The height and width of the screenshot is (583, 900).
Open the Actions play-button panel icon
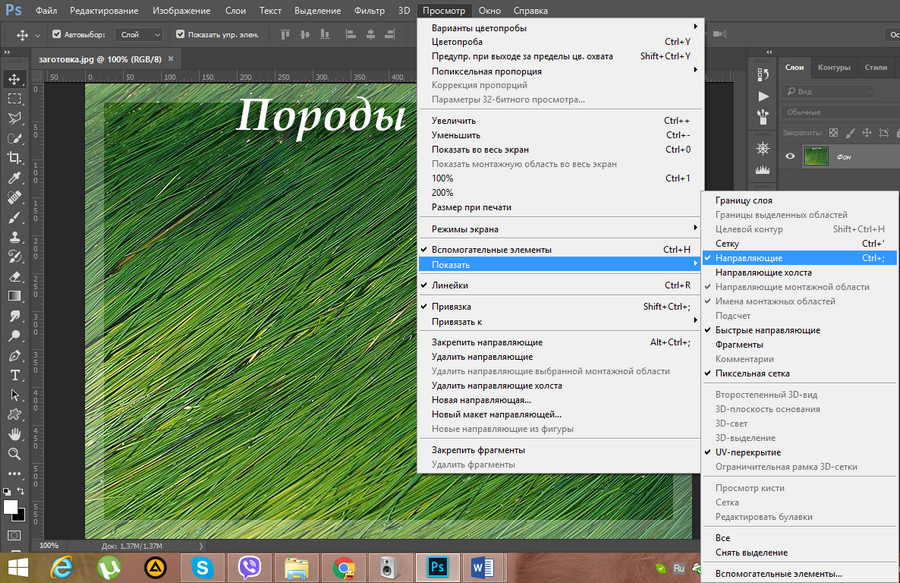pos(763,96)
